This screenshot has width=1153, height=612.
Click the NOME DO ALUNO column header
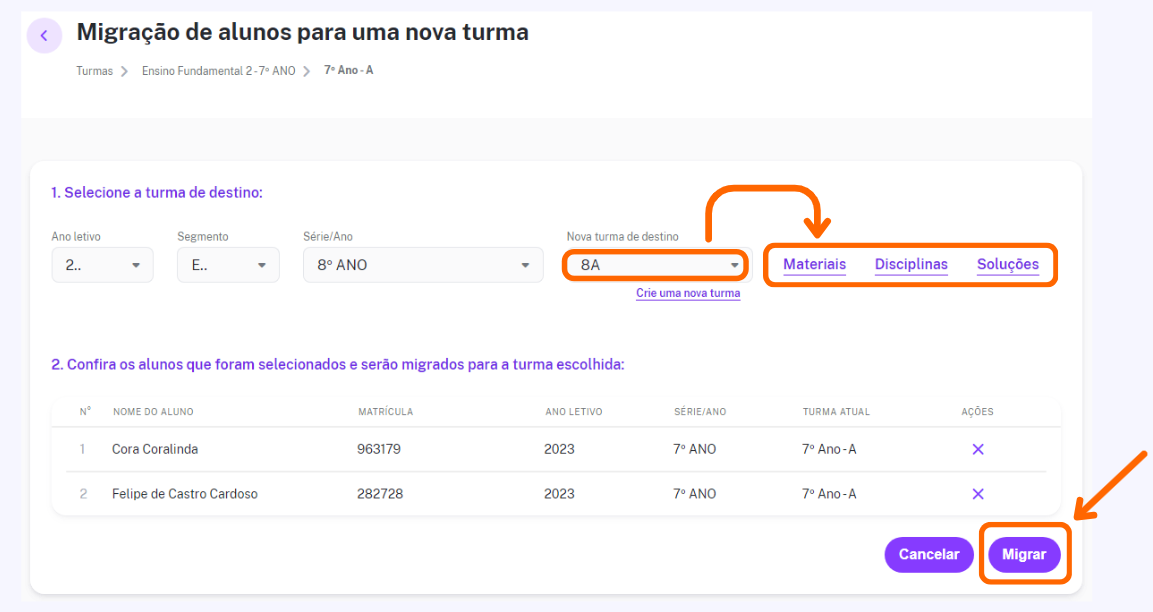[x=153, y=412]
